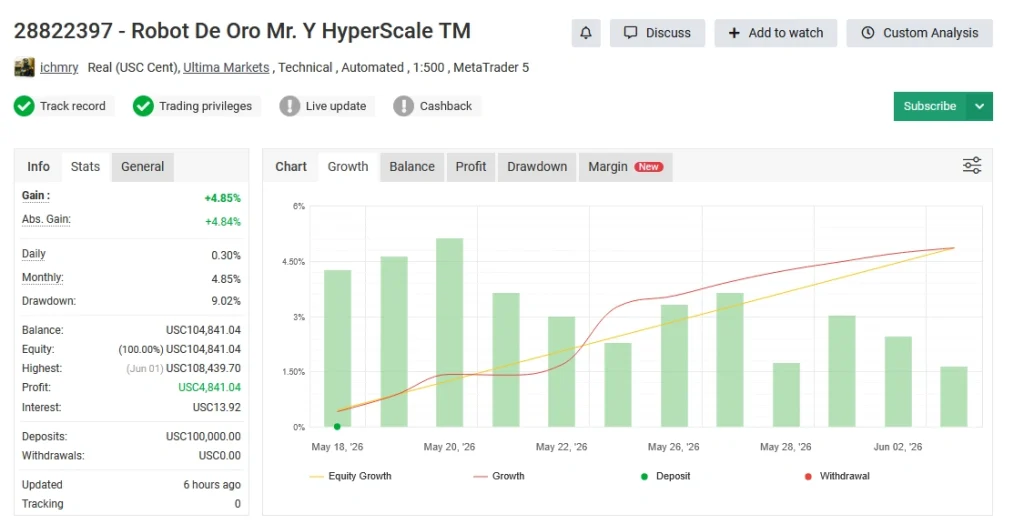The image size is (1024, 524).
Task: Click the Subscribe button
Action: click(x=930, y=106)
